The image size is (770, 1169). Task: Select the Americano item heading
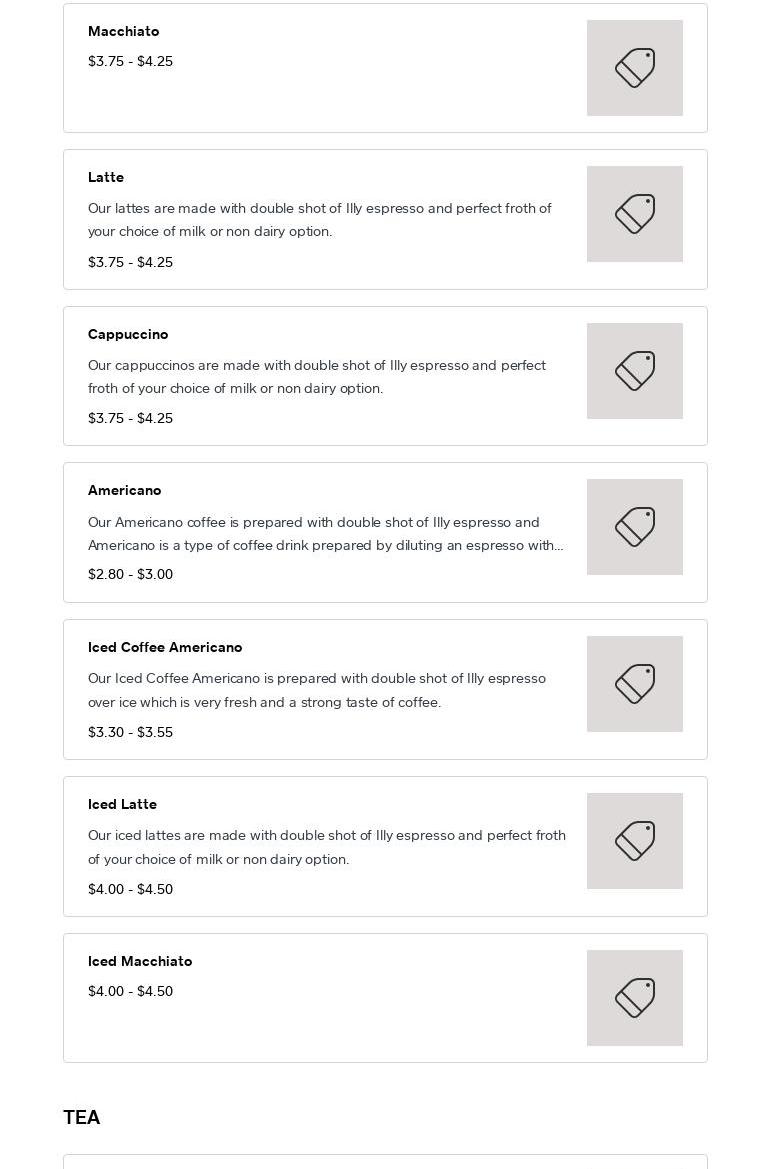coord(124,490)
